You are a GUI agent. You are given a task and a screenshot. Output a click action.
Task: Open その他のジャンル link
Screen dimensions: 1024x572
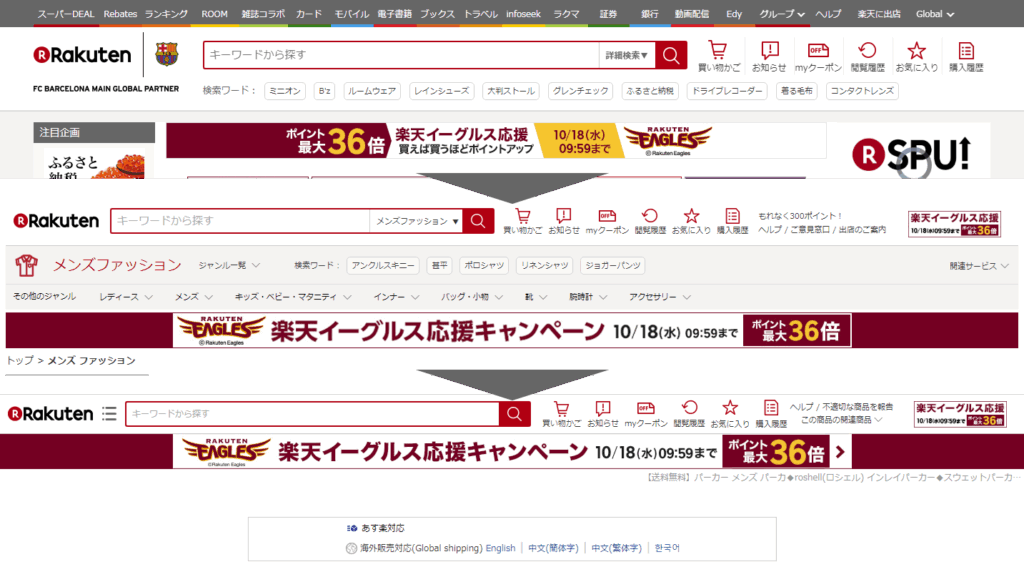click(x=44, y=296)
